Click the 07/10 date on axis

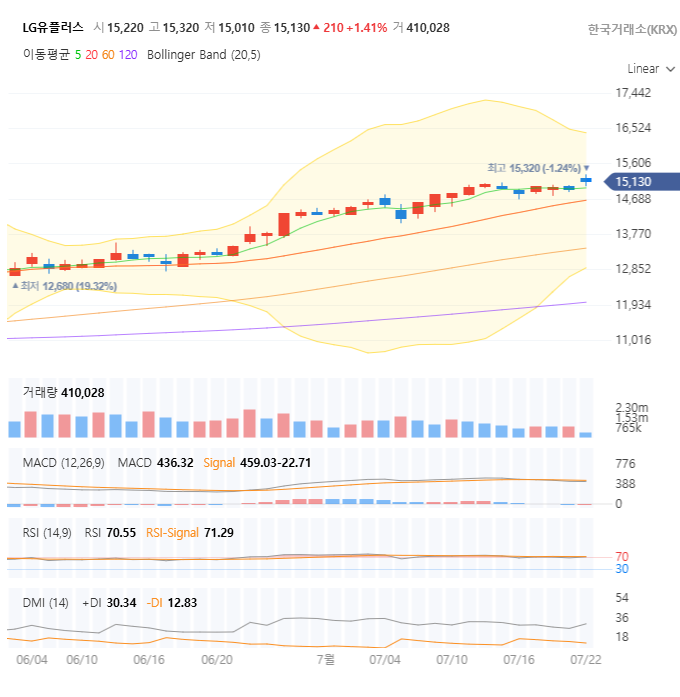pos(452,660)
